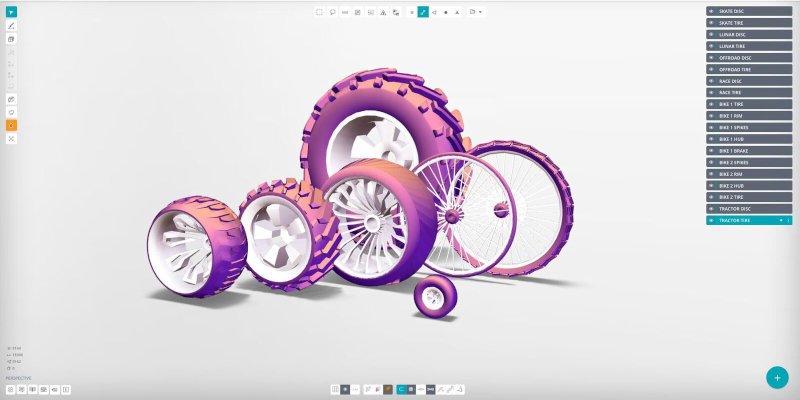Expand the TRACTOR TIRE layer dropdown arrow
Image resolution: width=800 pixels, height=400 pixels.
tap(780, 220)
